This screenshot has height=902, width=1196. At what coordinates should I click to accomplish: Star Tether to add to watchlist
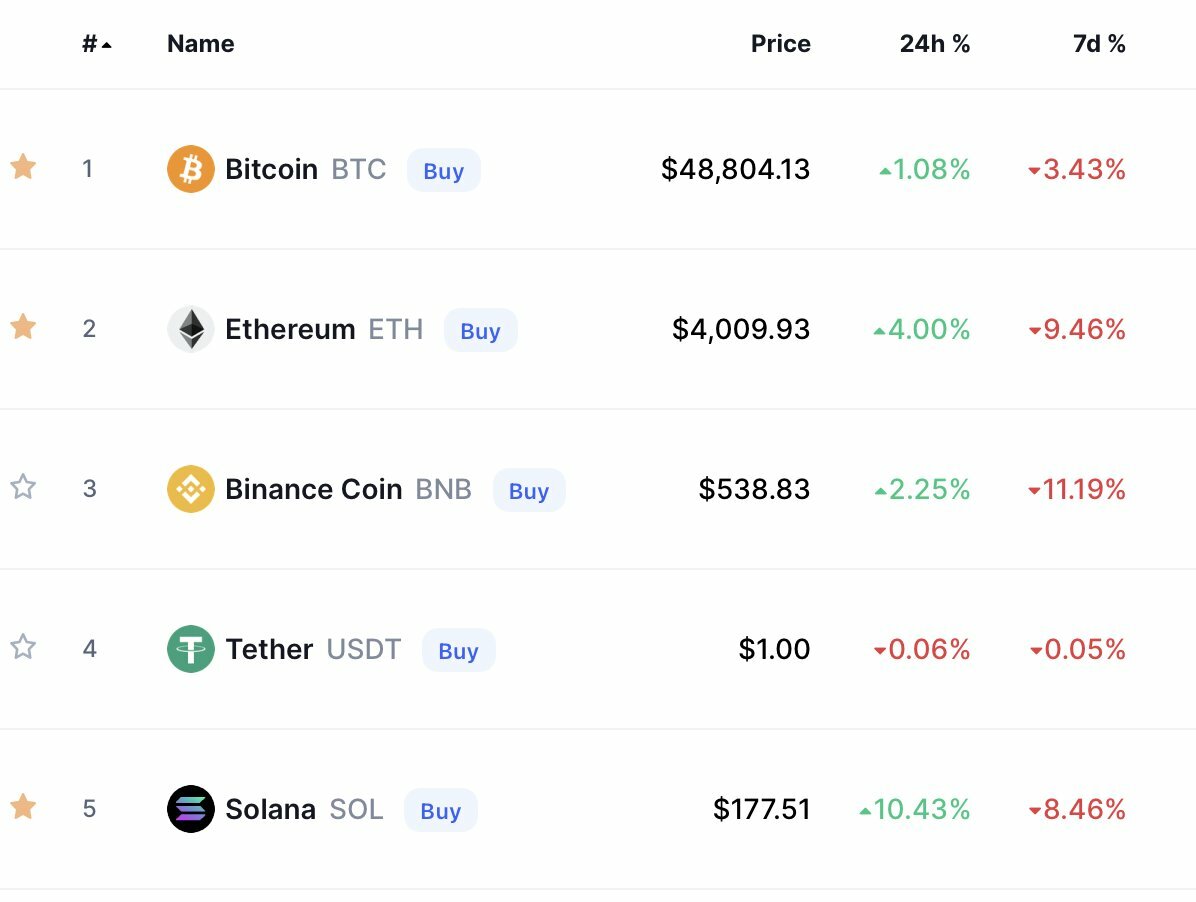pos(23,647)
